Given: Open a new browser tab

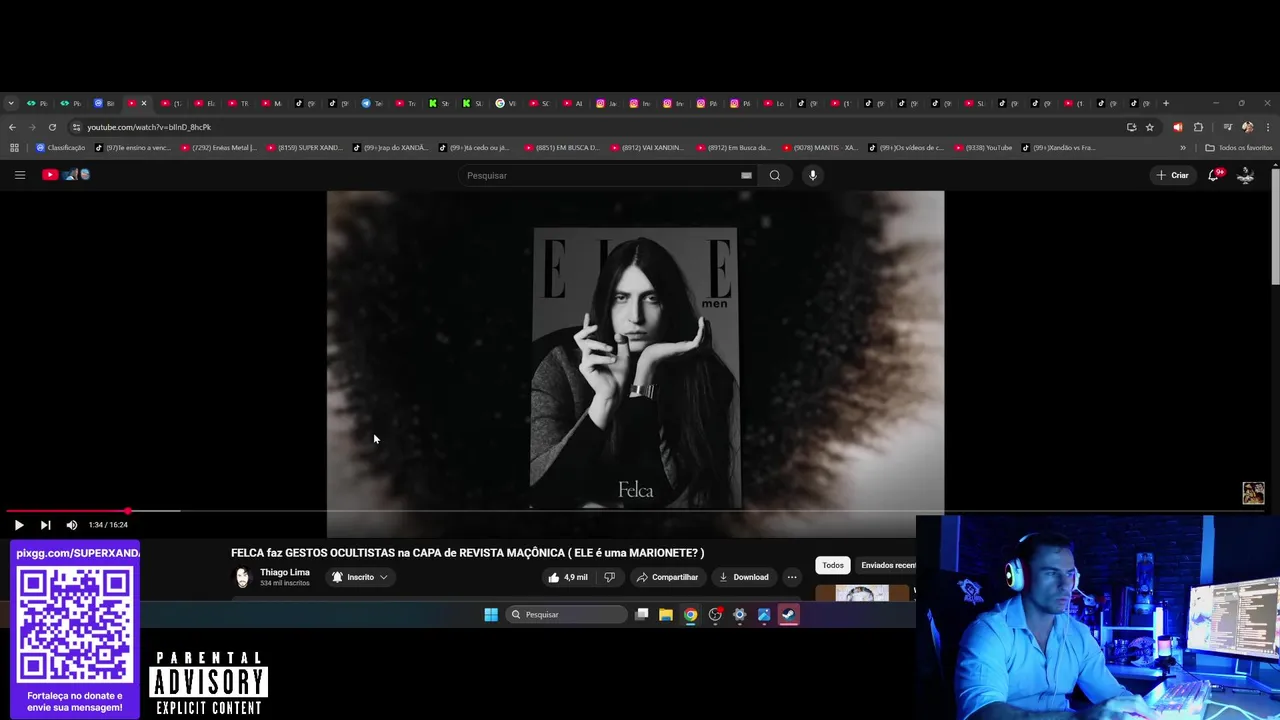Looking at the screenshot, I should click(x=1165, y=103).
